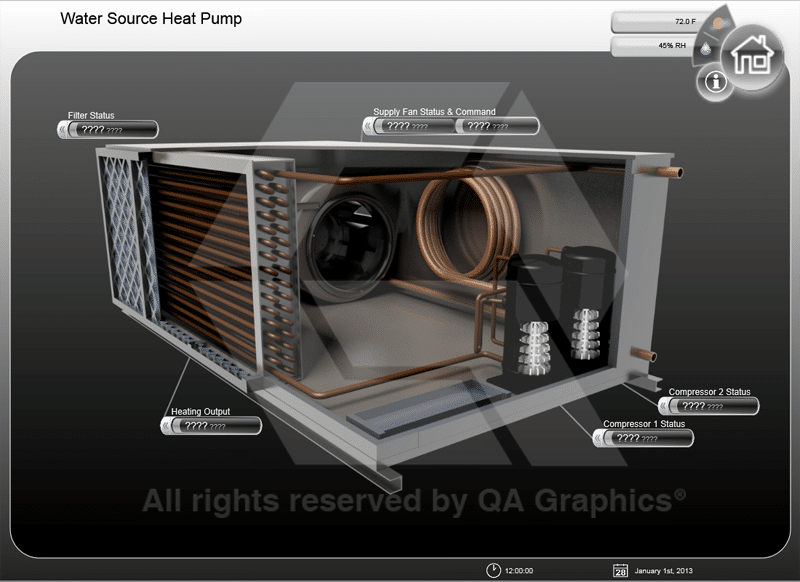Select the 45% RH humidity readout
This screenshot has width=800, height=582.
click(671, 45)
